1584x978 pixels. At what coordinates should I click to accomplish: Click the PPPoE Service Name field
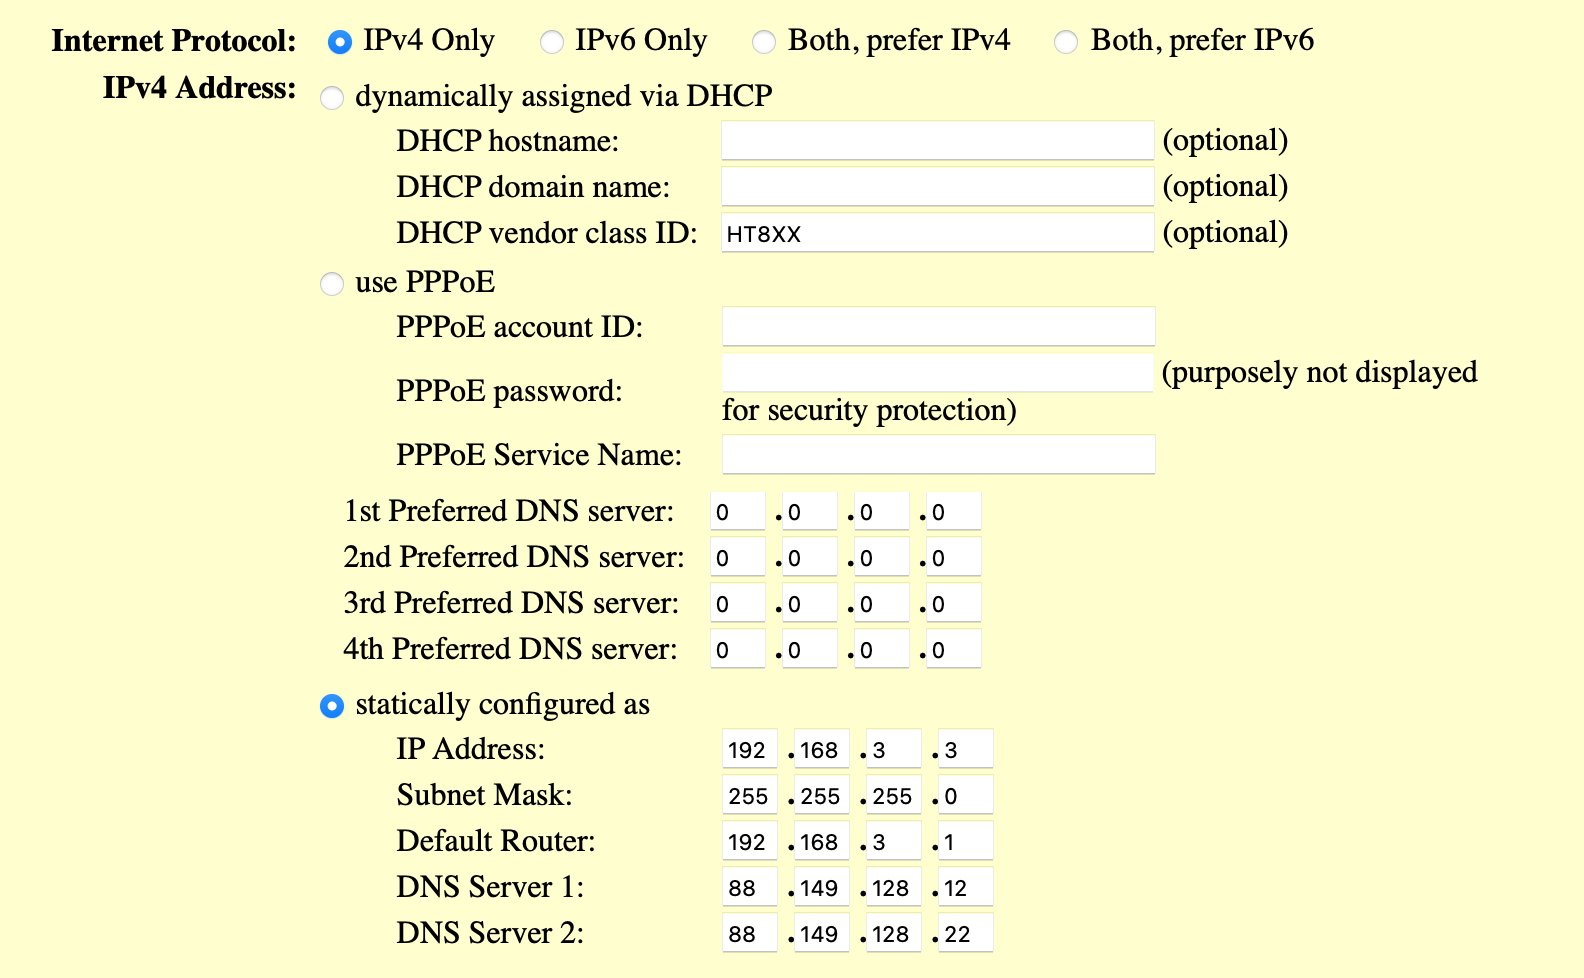[x=937, y=455]
